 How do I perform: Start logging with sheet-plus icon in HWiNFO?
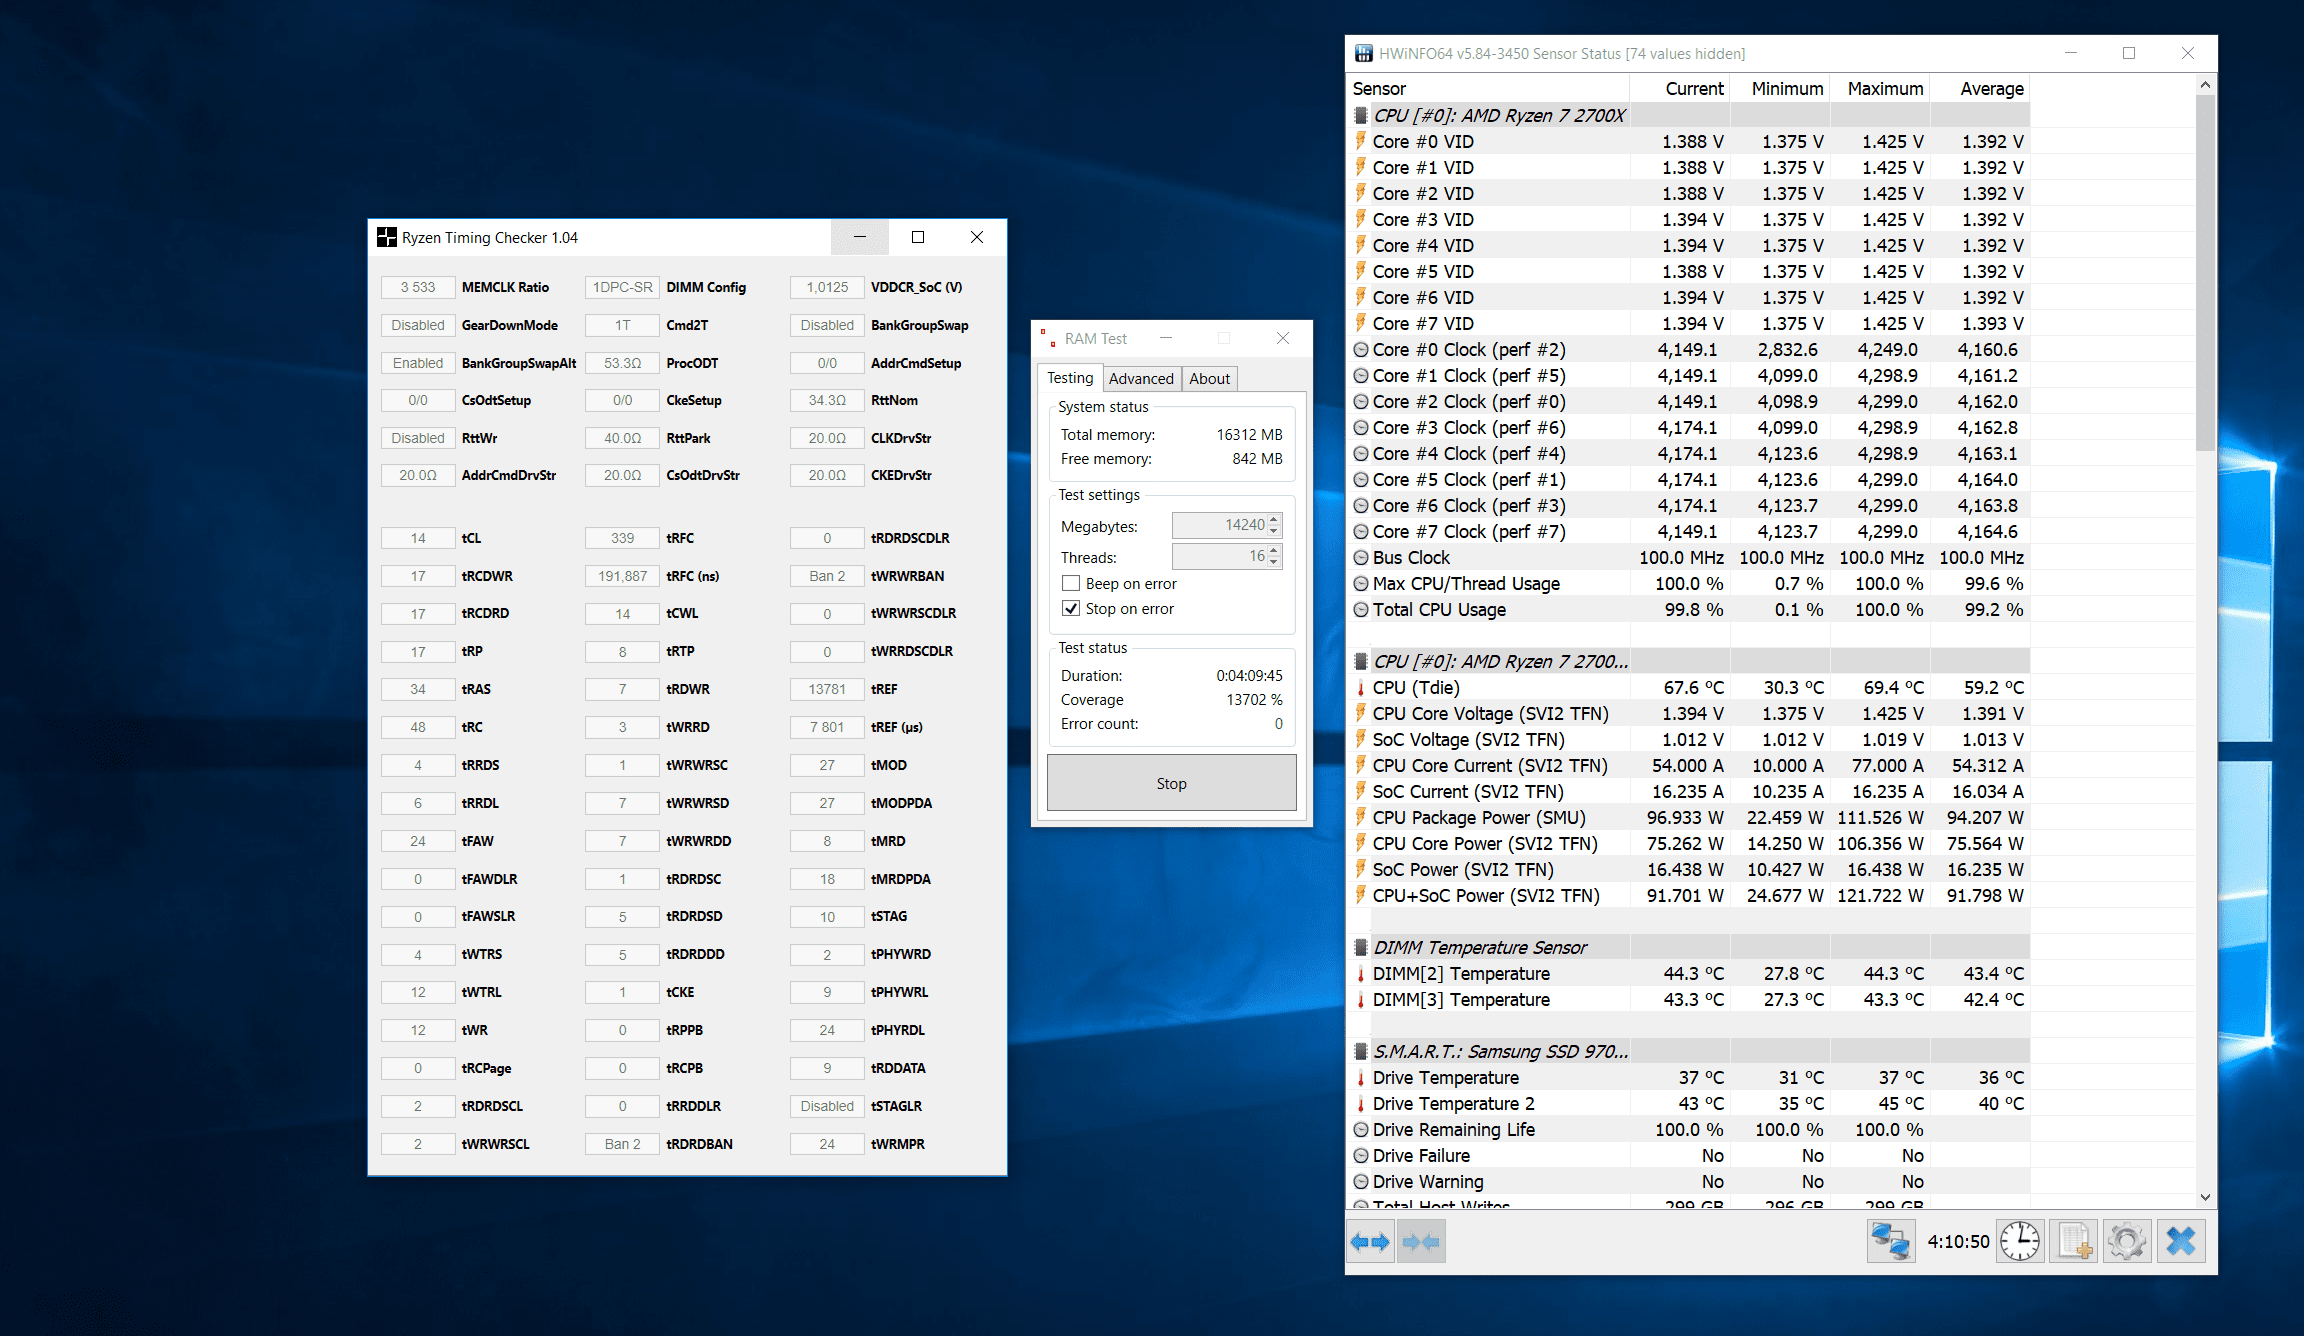coord(2074,1242)
